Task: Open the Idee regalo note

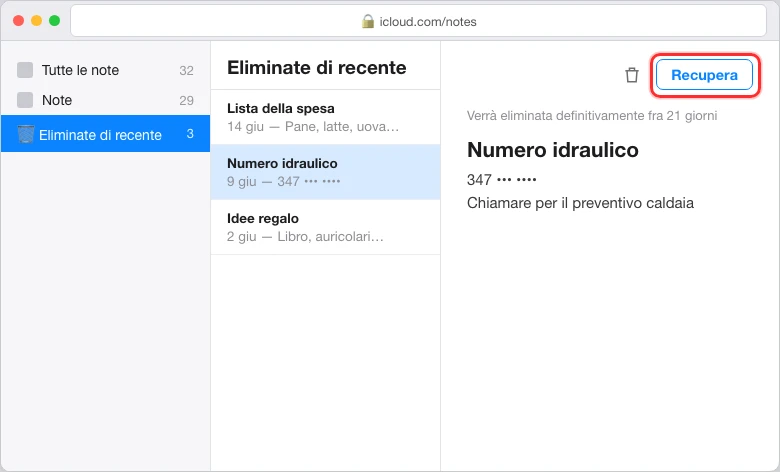Action: tap(325, 227)
